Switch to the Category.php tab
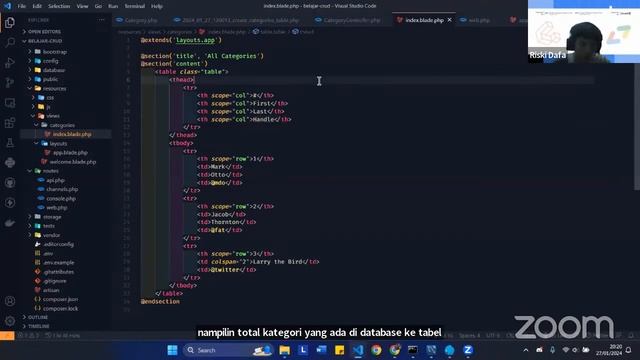Image resolution: width=640 pixels, height=360 pixels. point(137,20)
